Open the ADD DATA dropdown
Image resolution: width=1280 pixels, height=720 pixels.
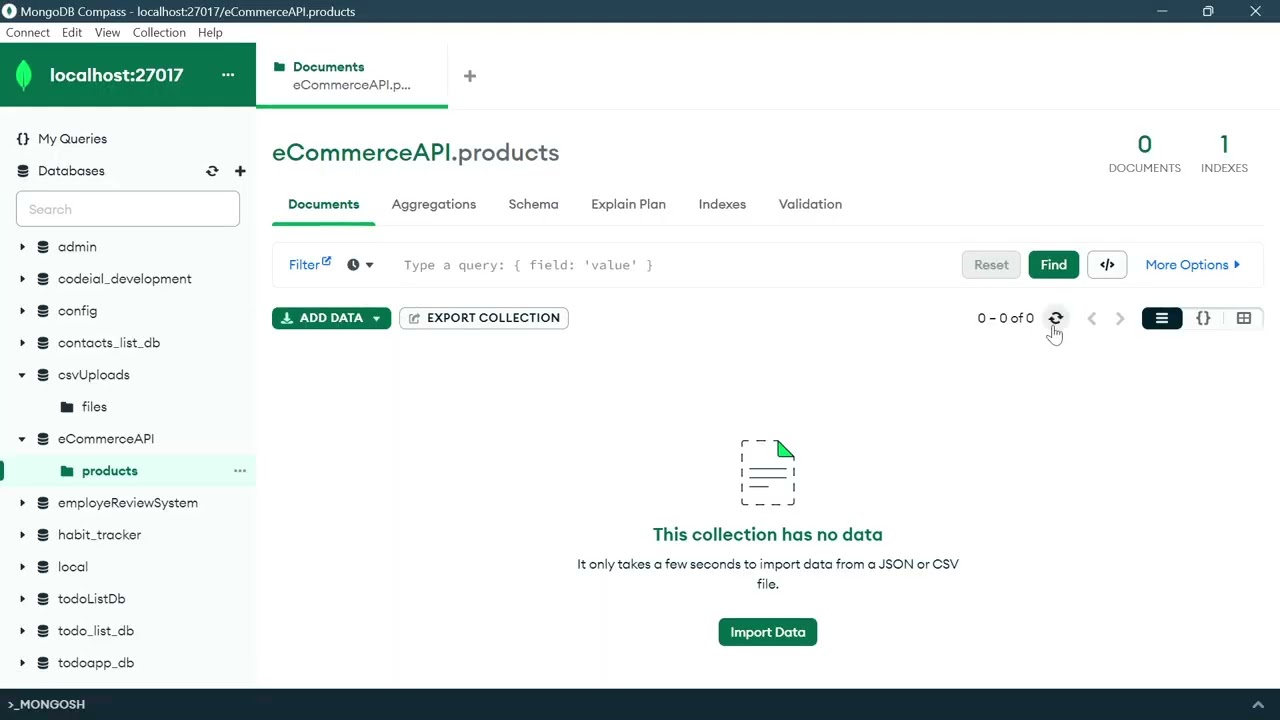(331, 318)
